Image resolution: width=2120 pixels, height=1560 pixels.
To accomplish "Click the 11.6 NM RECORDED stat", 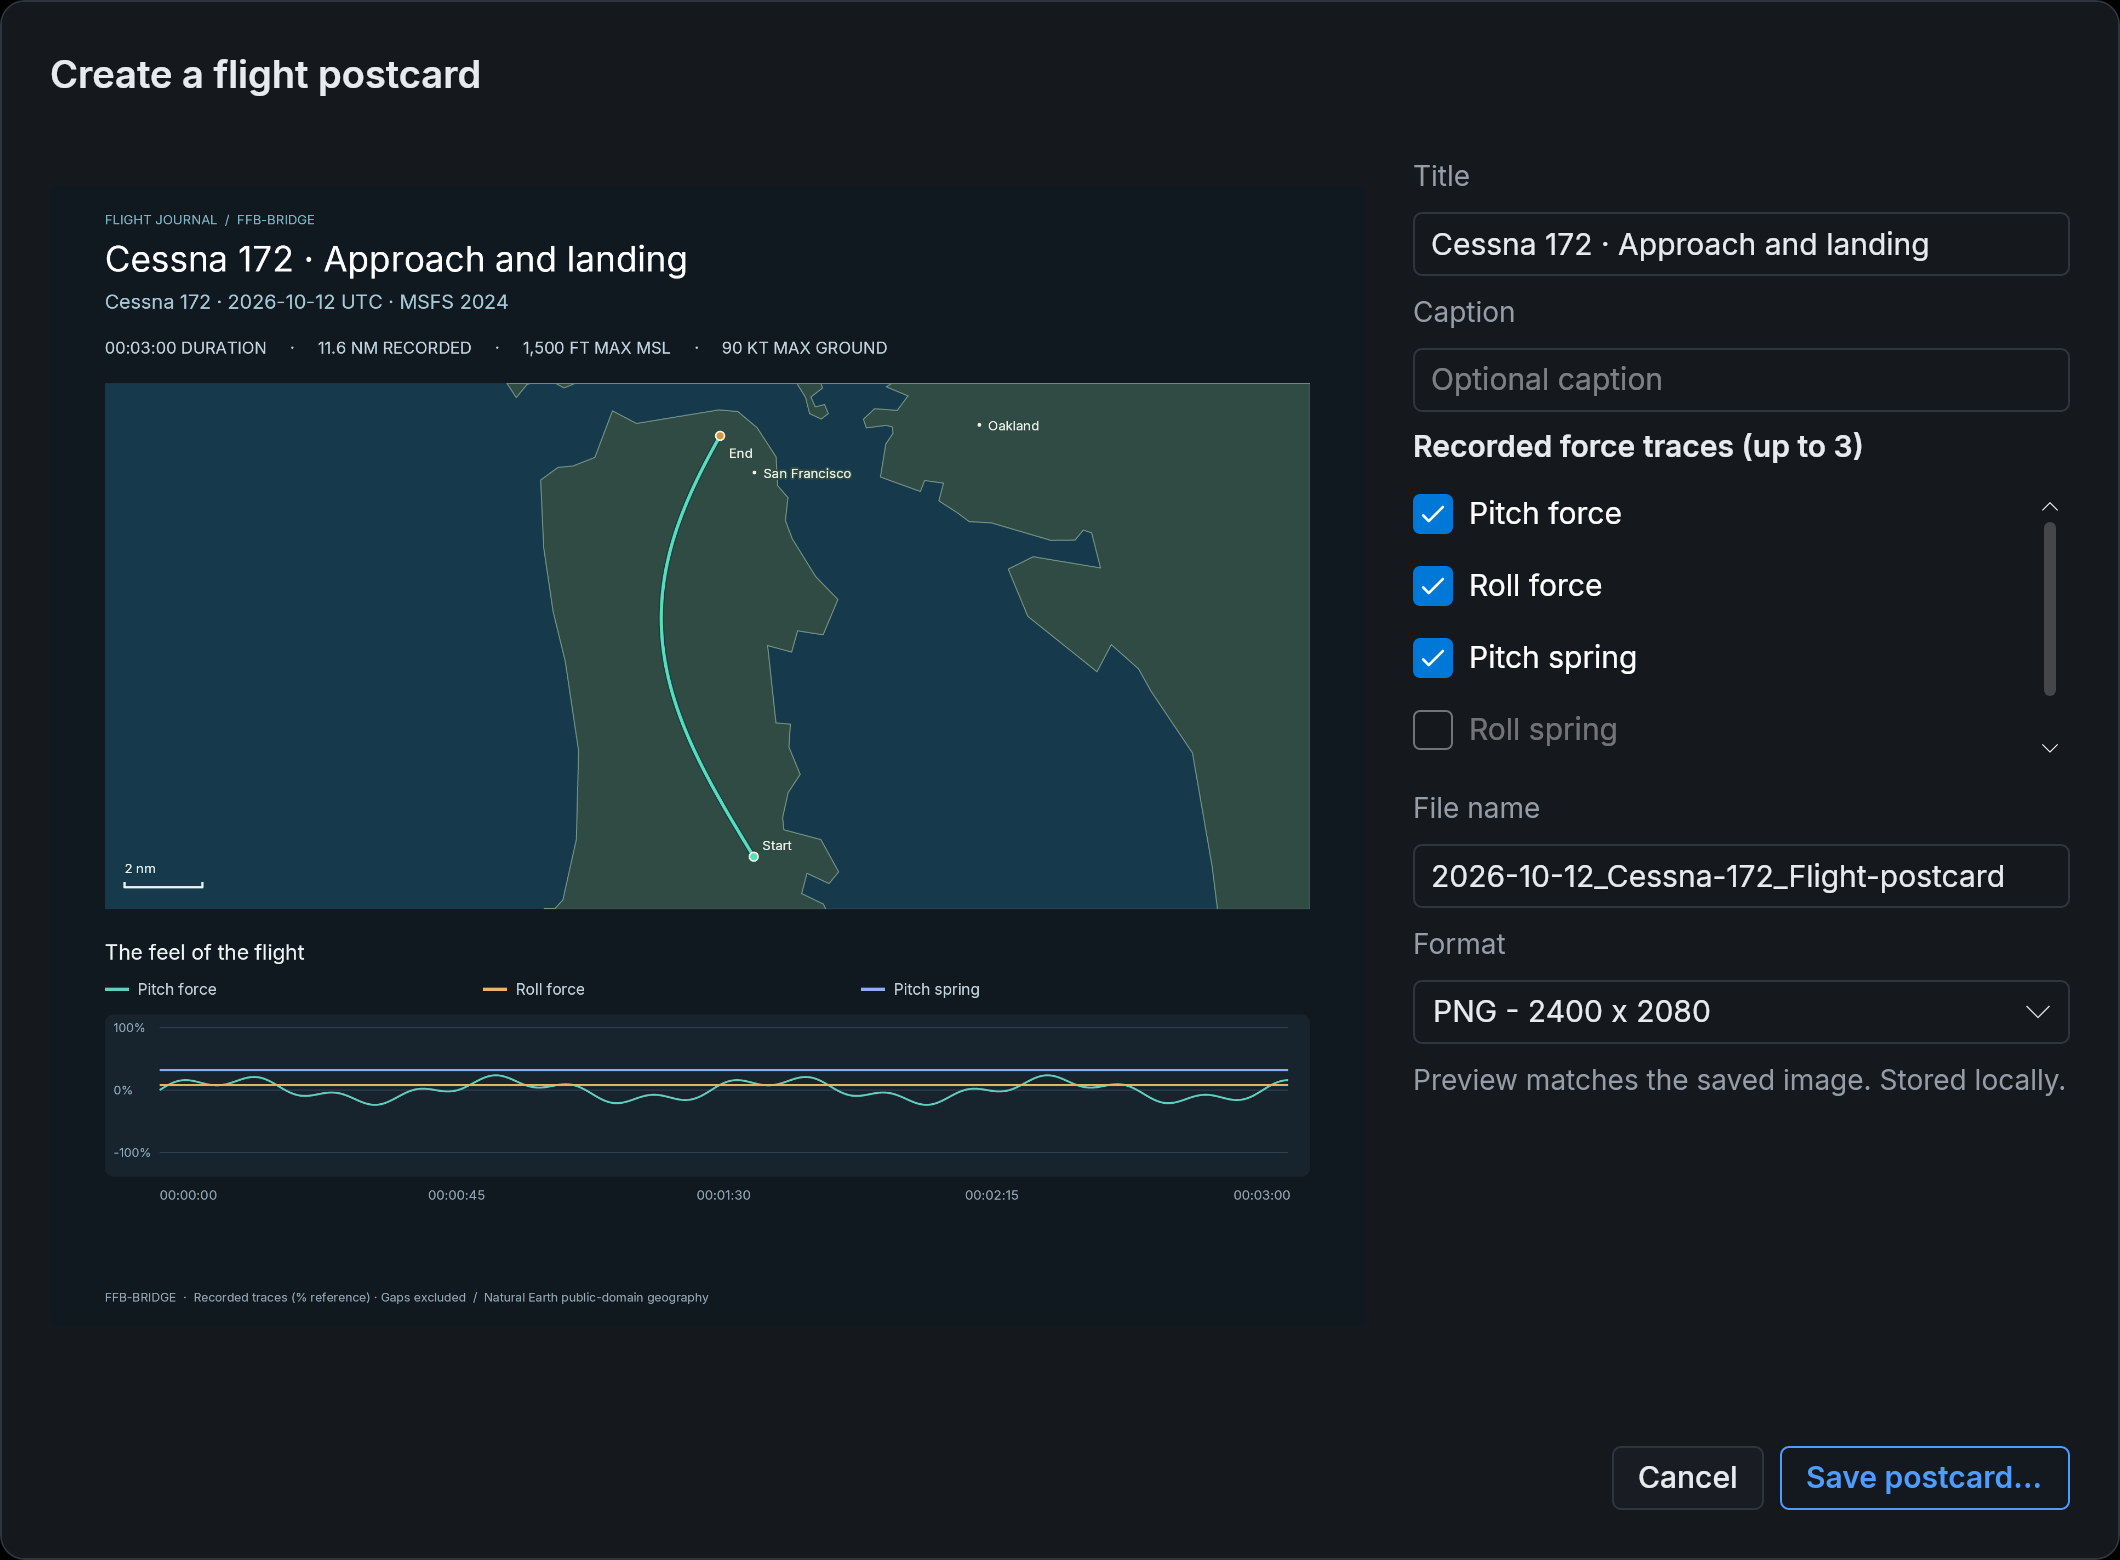I will tap(394, 348).
